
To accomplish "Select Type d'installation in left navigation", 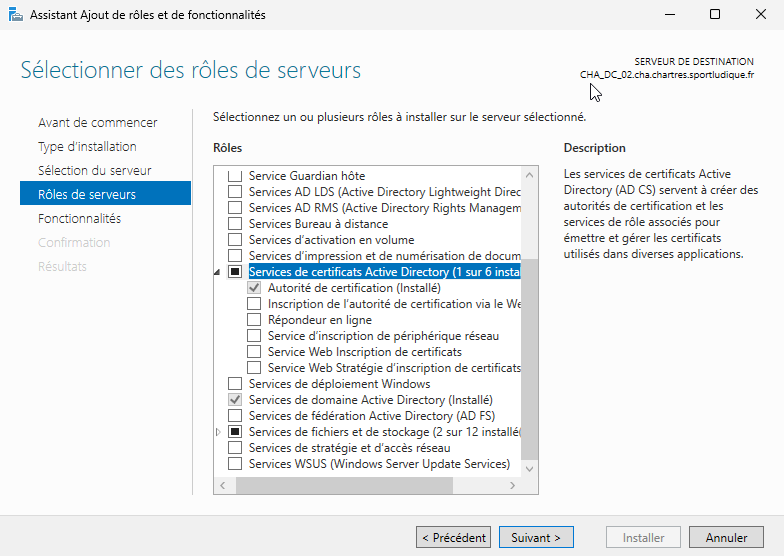I will (x=87, y=146).
